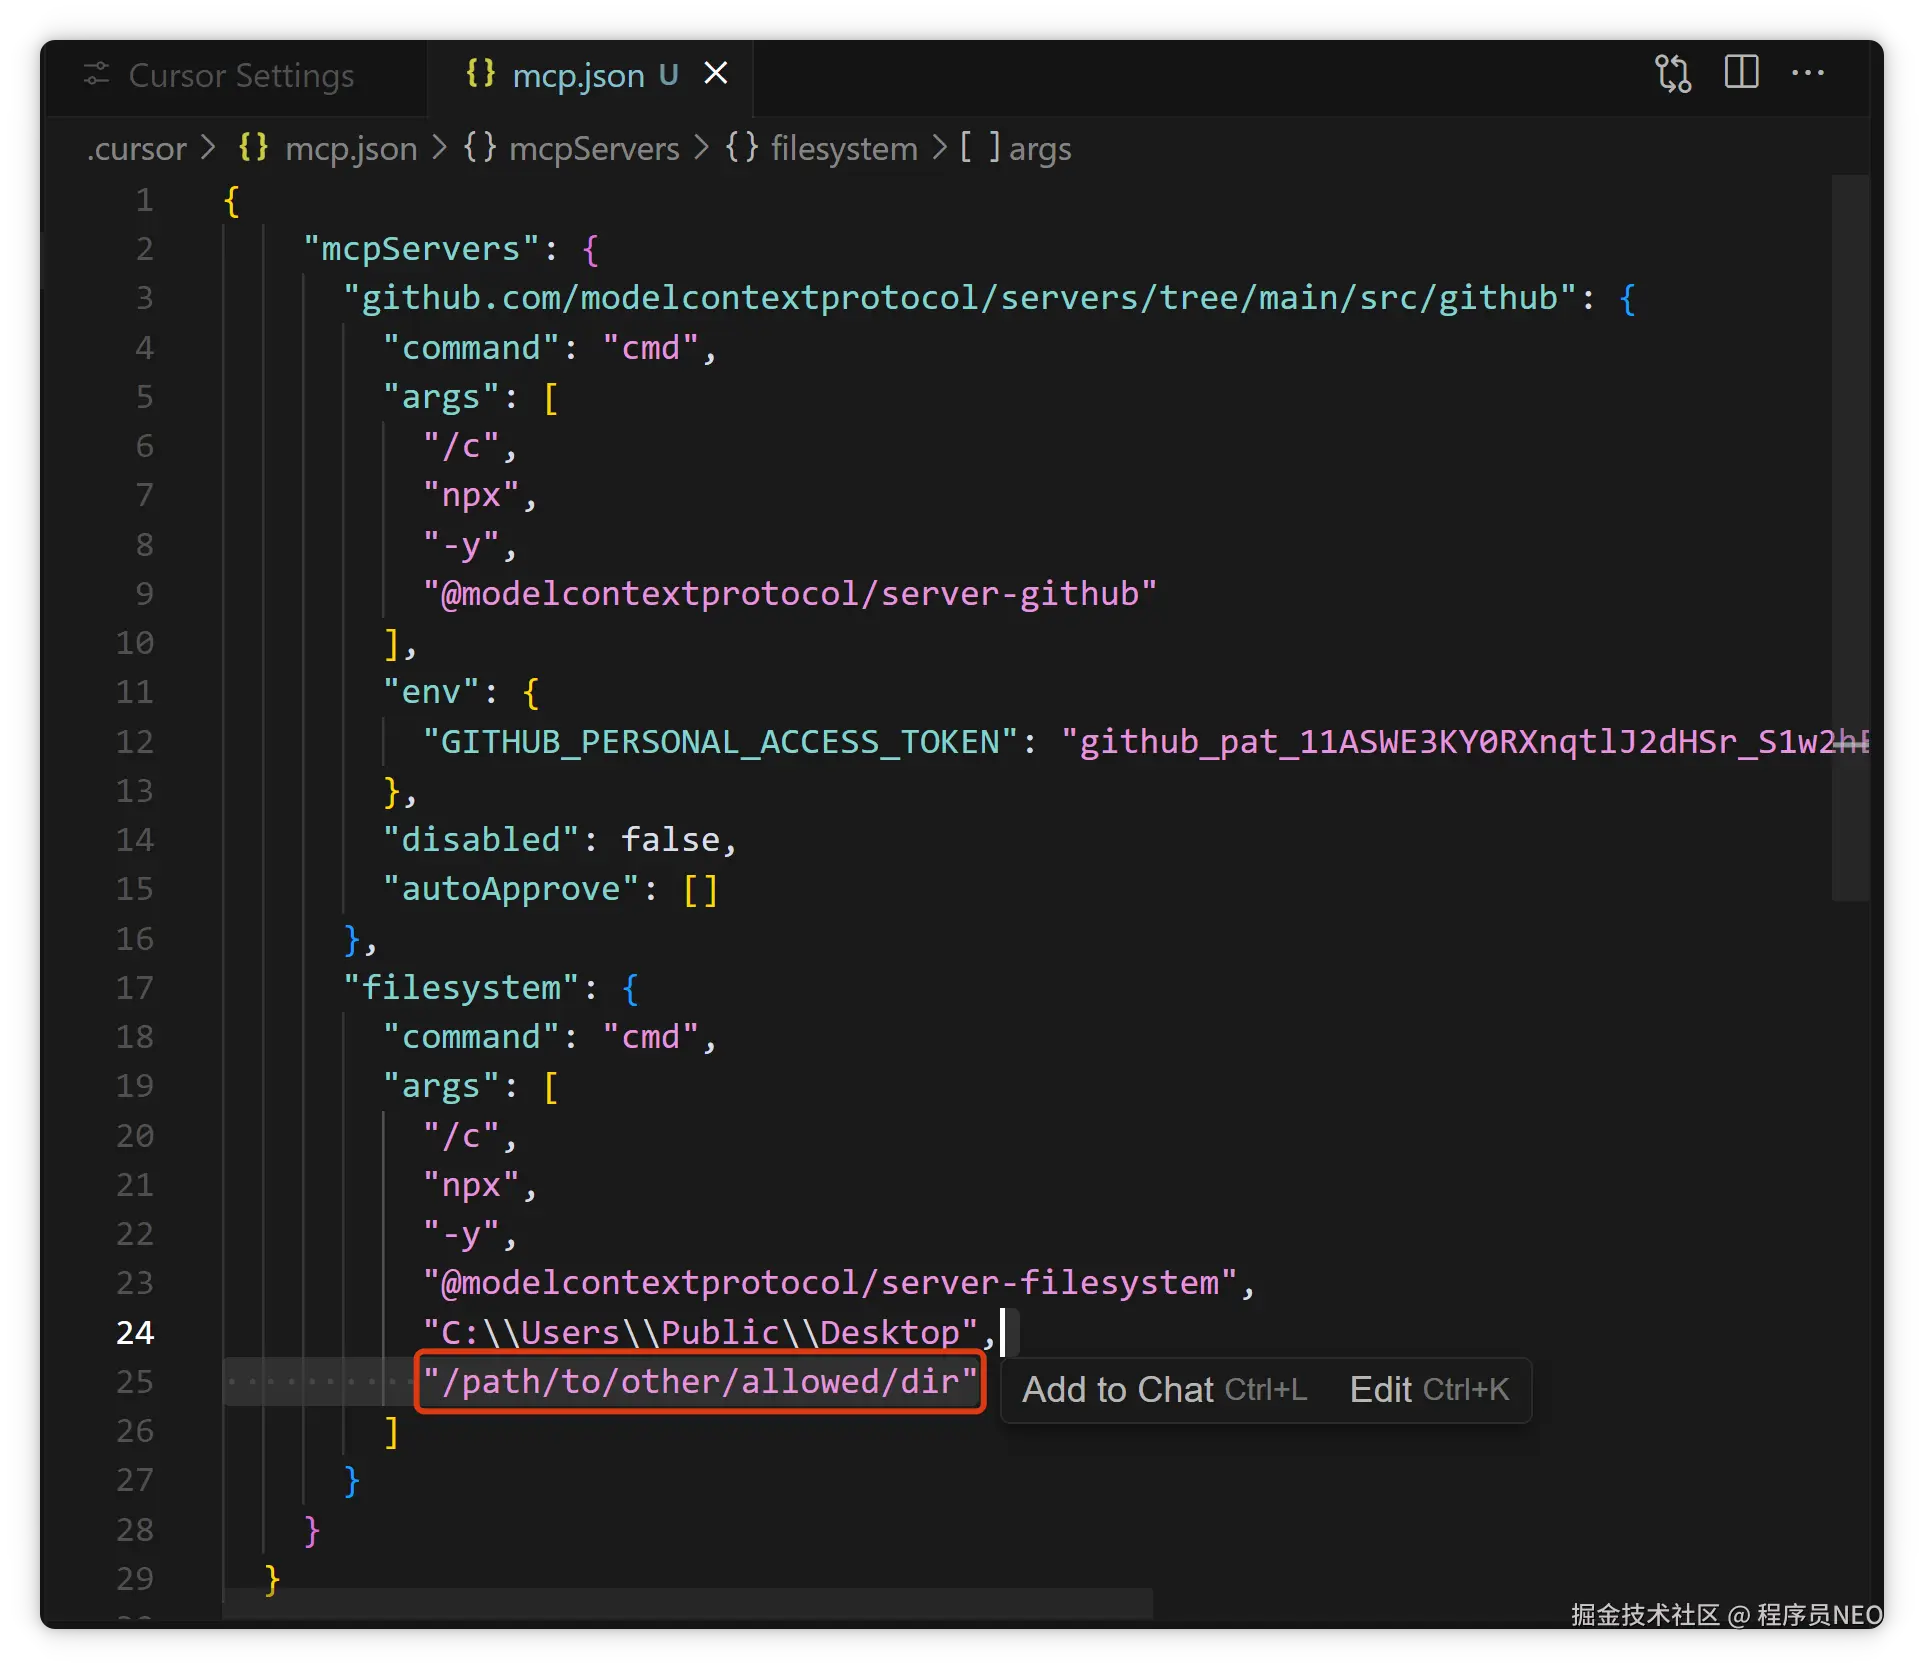This screenshot has width=1924, height=1669.
Task: Click the settings sliders icon on Cursor Settings tab
Action: point(96,75)
